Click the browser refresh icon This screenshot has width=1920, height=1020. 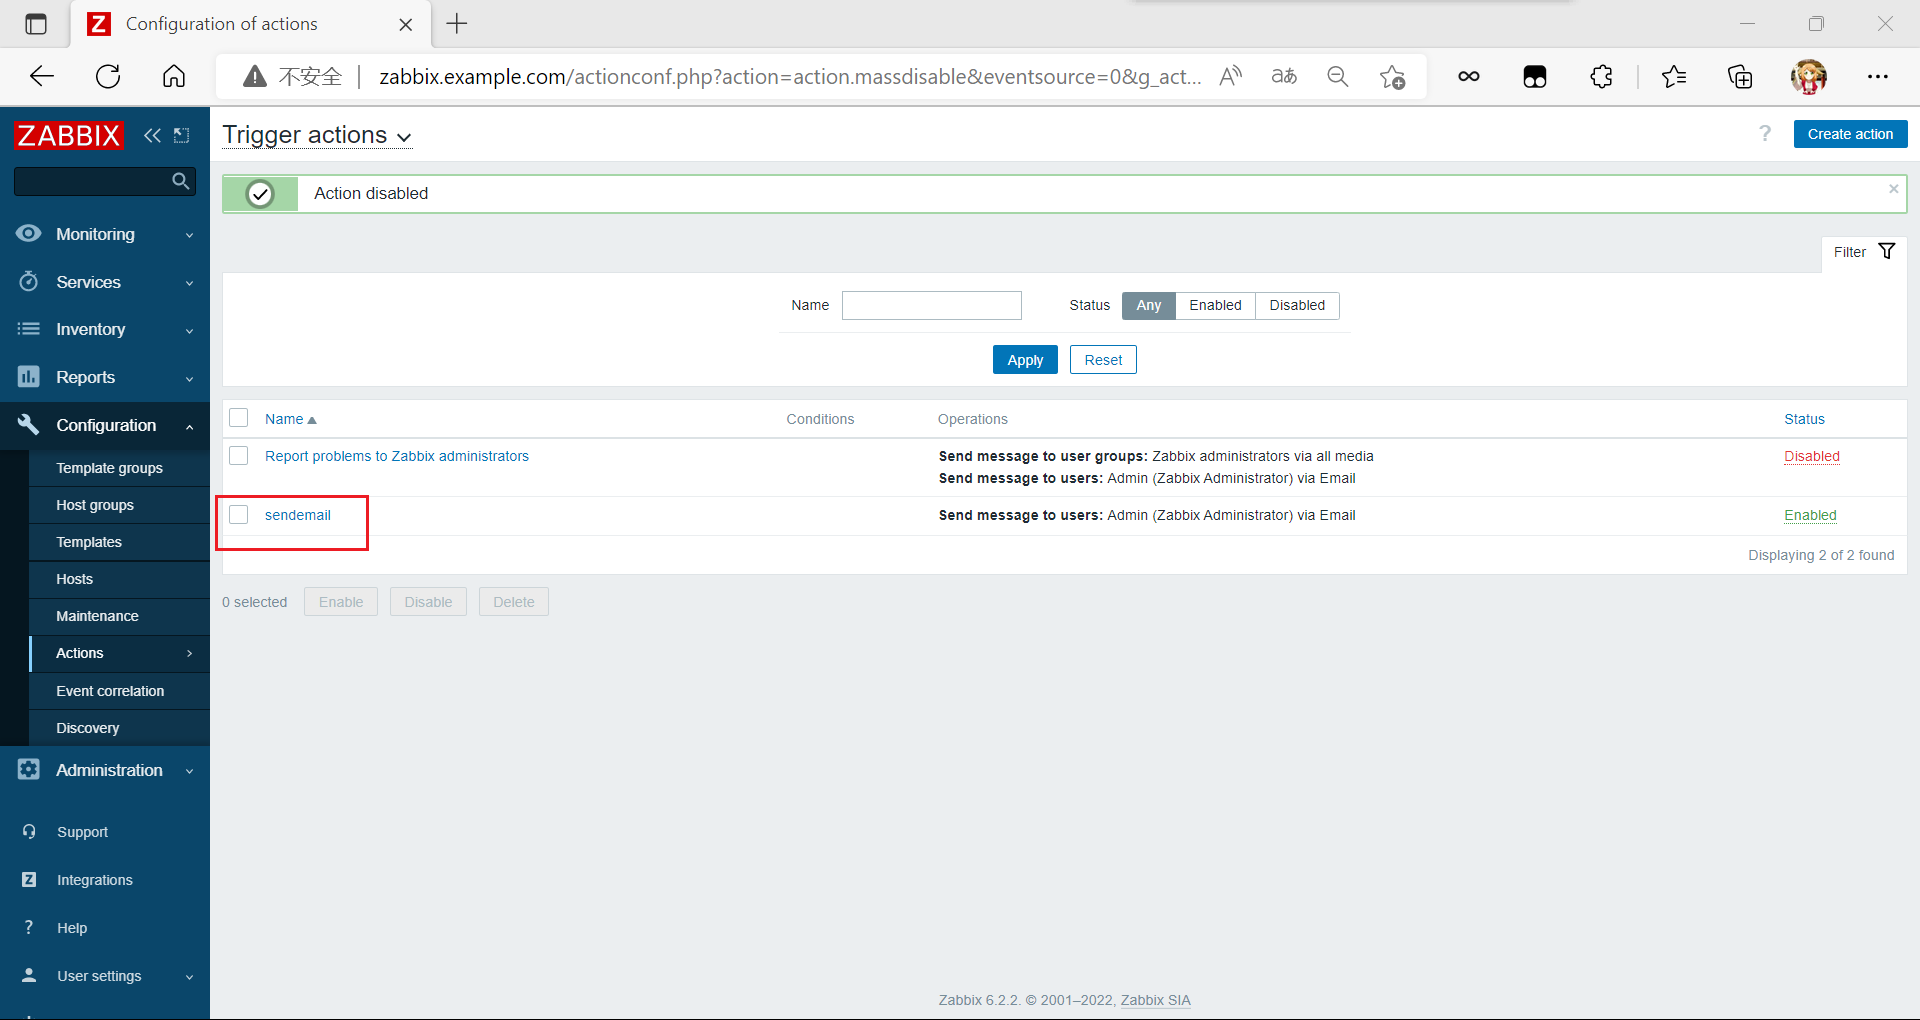pos(108,76)
